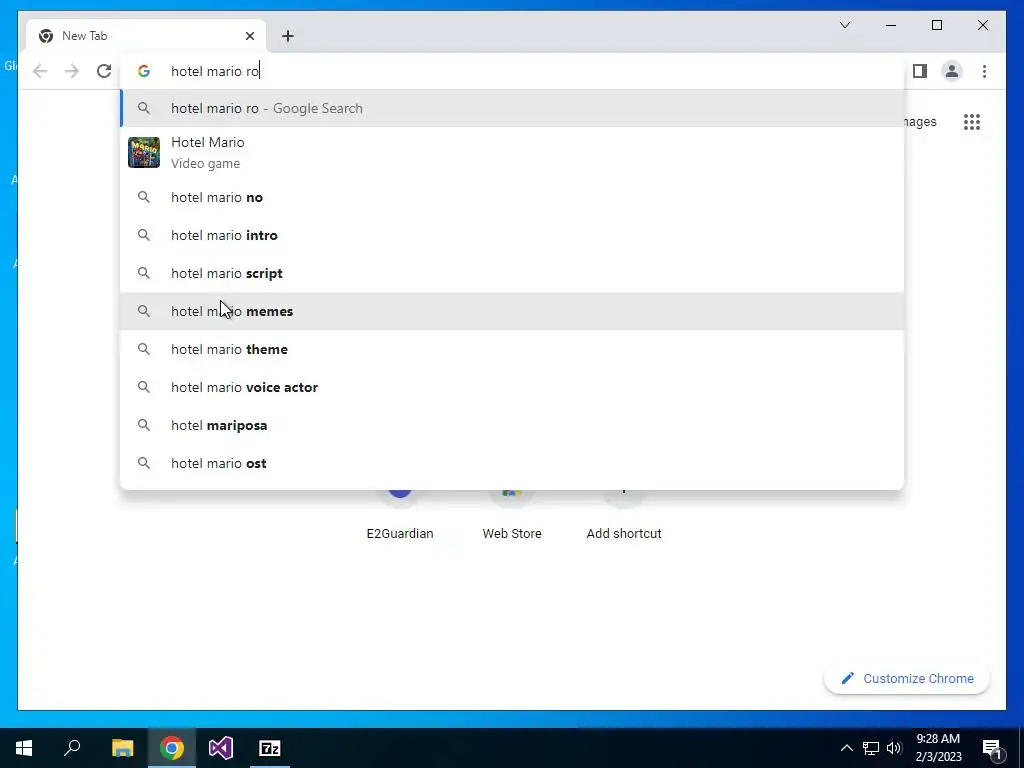The image size is (1024, 768).
Task: Choose 'hotel mario voice actor' suggestion
Action: (x=513, y=387)
